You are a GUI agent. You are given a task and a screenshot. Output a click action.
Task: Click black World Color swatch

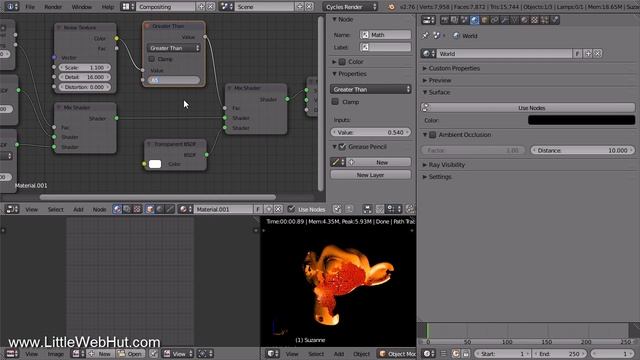[582, 120]
